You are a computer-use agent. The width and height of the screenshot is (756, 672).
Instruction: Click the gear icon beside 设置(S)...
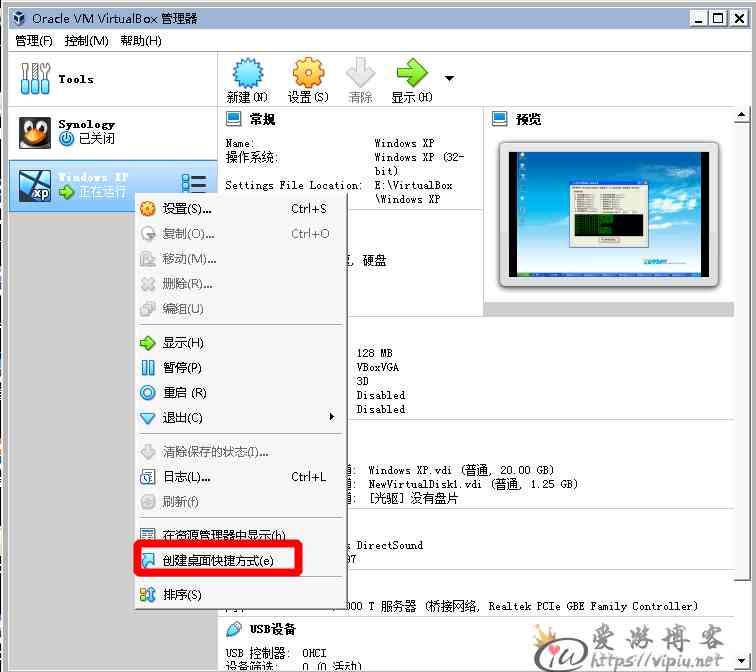click(148, 209)
